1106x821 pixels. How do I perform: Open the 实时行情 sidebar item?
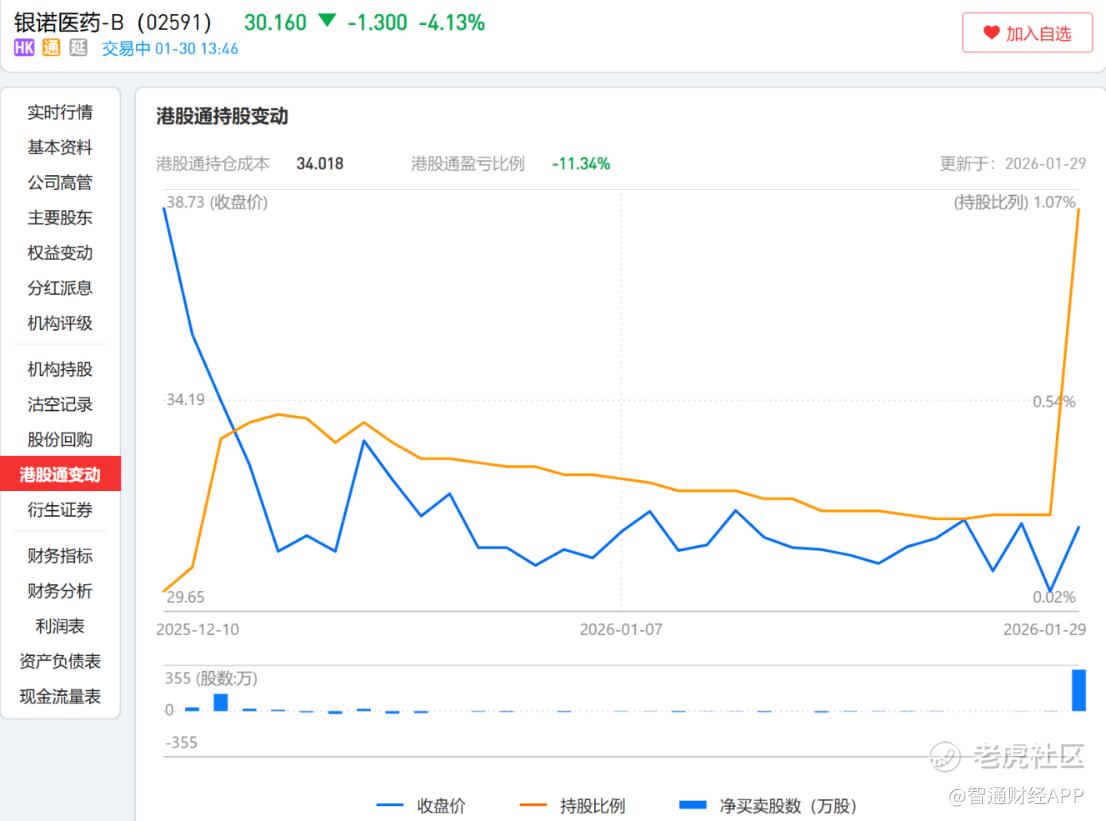click(60, 112)
